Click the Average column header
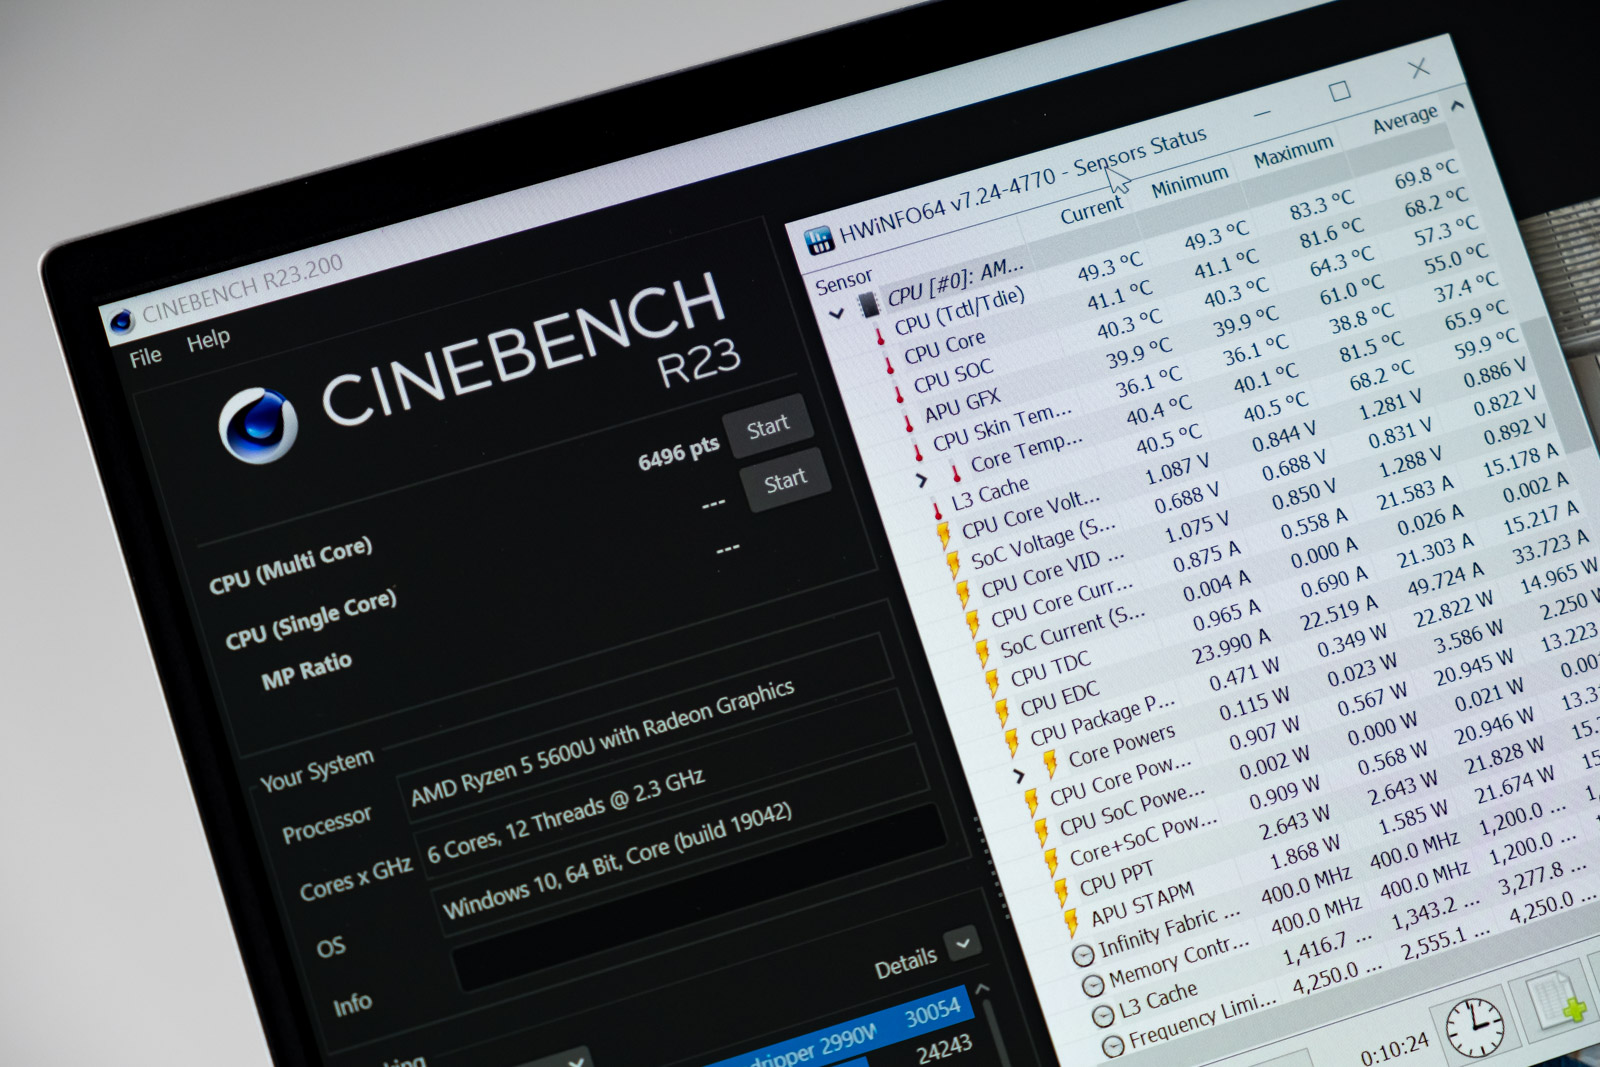1600x1067 pixels. pos(1405,120)
